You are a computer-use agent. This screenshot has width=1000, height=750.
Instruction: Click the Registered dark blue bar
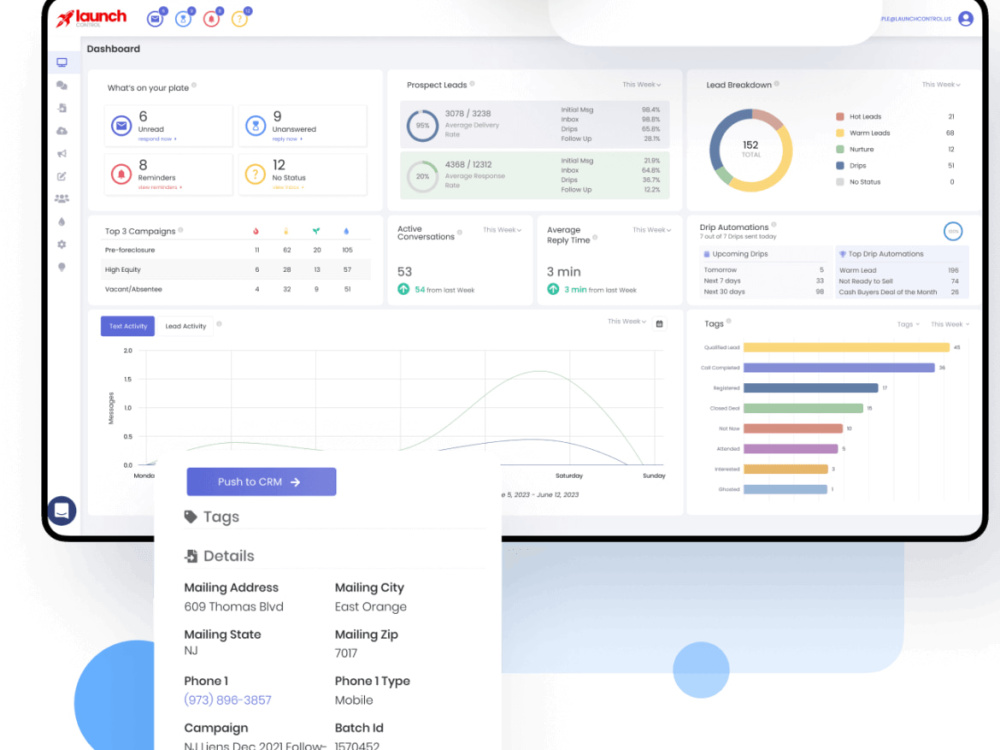[811, 388]
